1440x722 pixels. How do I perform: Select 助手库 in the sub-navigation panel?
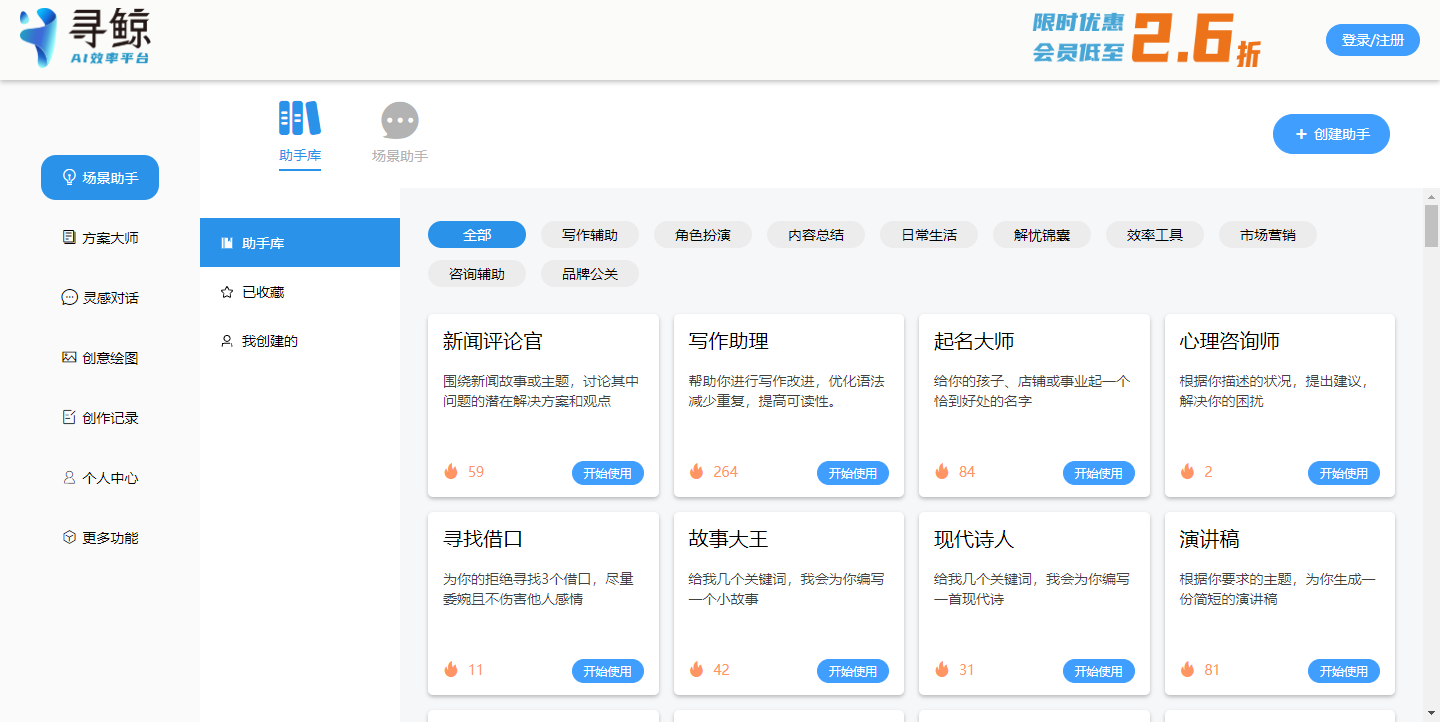pyautogui.click(x=300, y=243)
